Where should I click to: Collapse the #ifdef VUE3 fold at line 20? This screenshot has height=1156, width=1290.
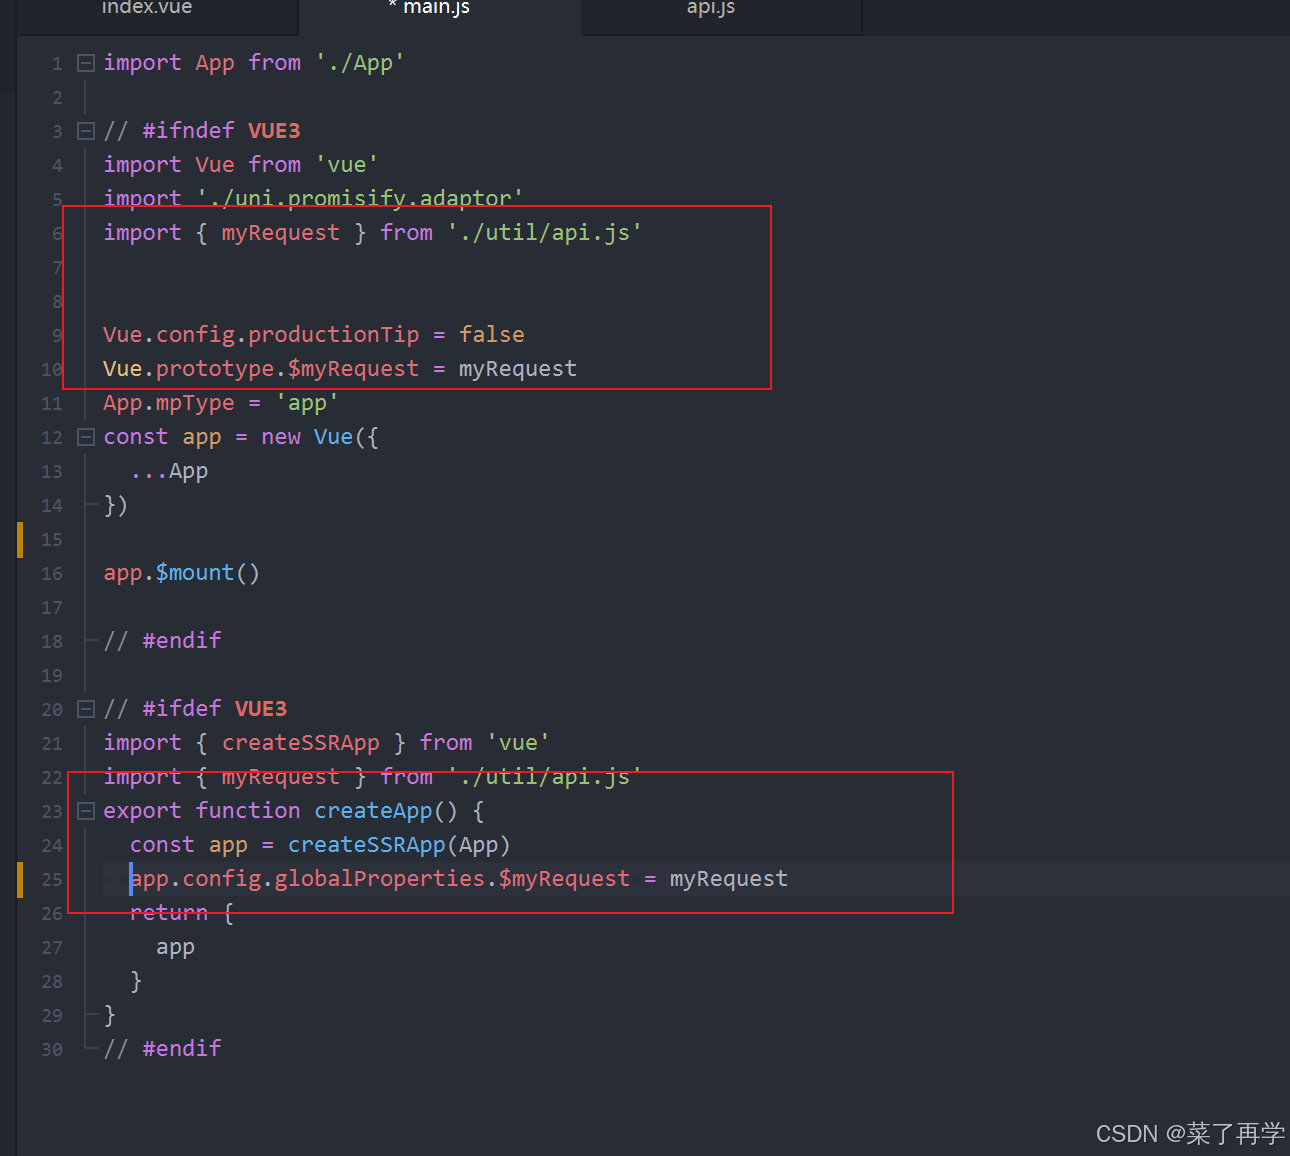pos(86,709)
